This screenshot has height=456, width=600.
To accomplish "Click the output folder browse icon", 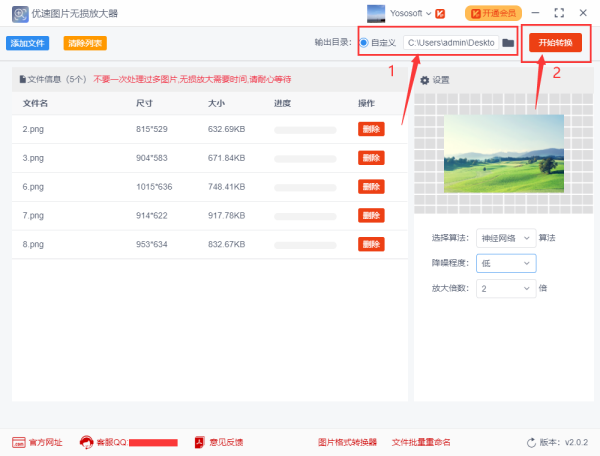I will coord(508,43).
